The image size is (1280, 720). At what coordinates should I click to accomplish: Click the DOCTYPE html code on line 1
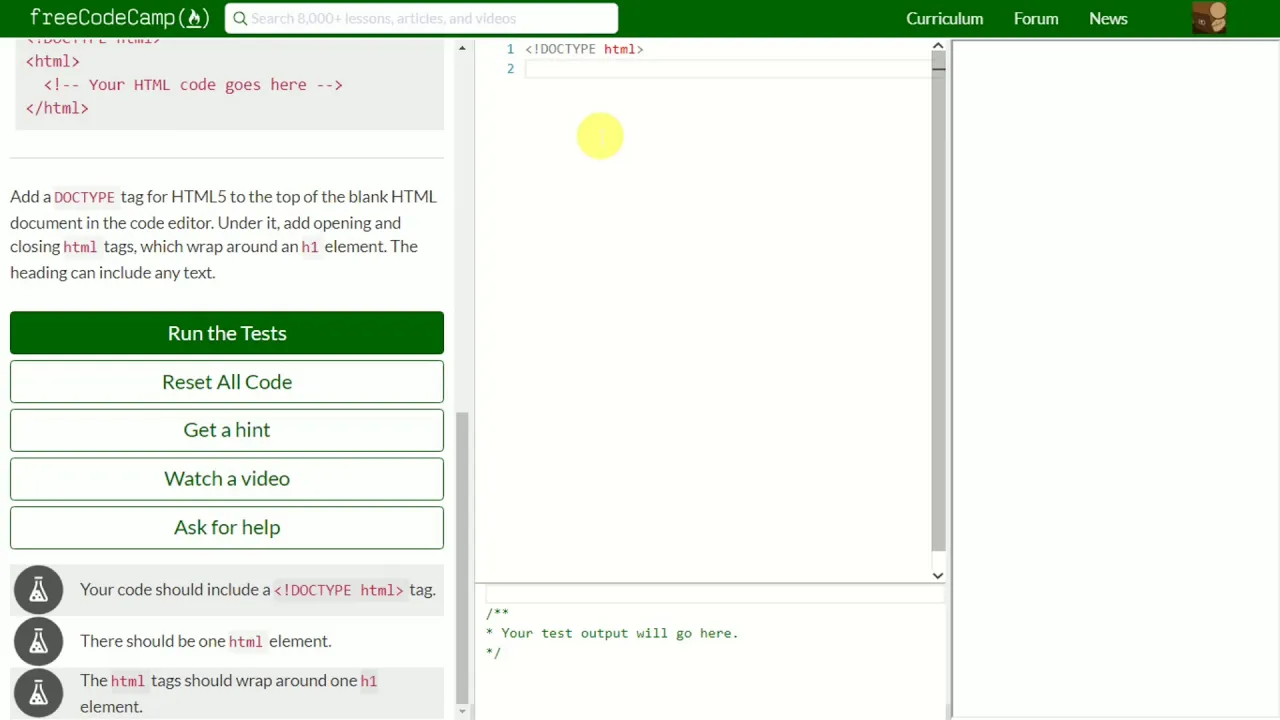[x=584, y=49]
